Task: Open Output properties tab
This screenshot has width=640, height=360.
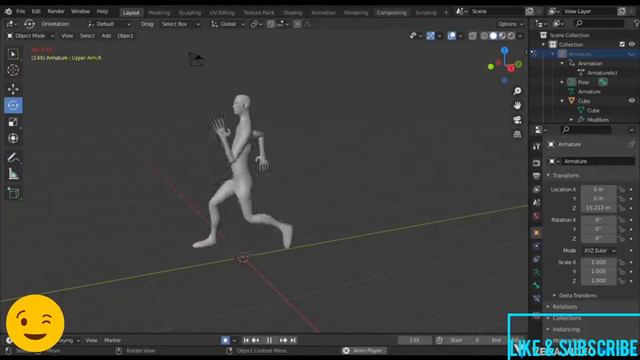Action: [x=536, y=176]
